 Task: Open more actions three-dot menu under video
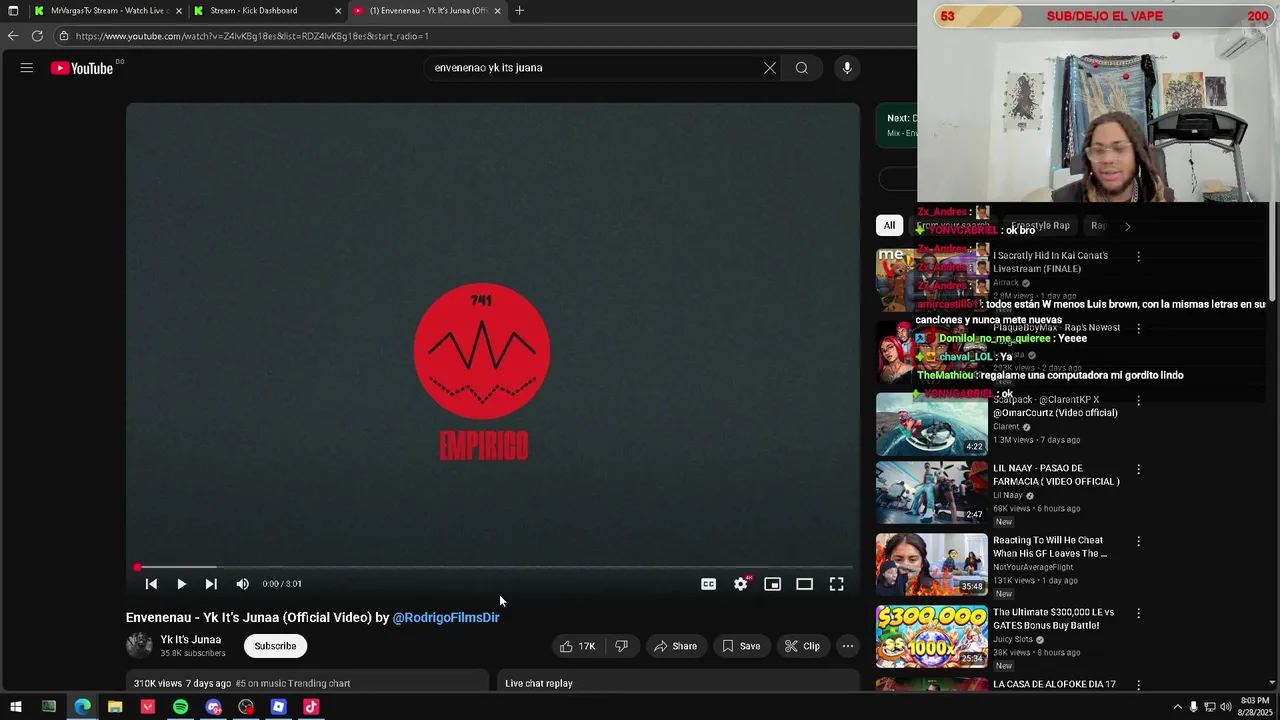(x=848, y=646)
